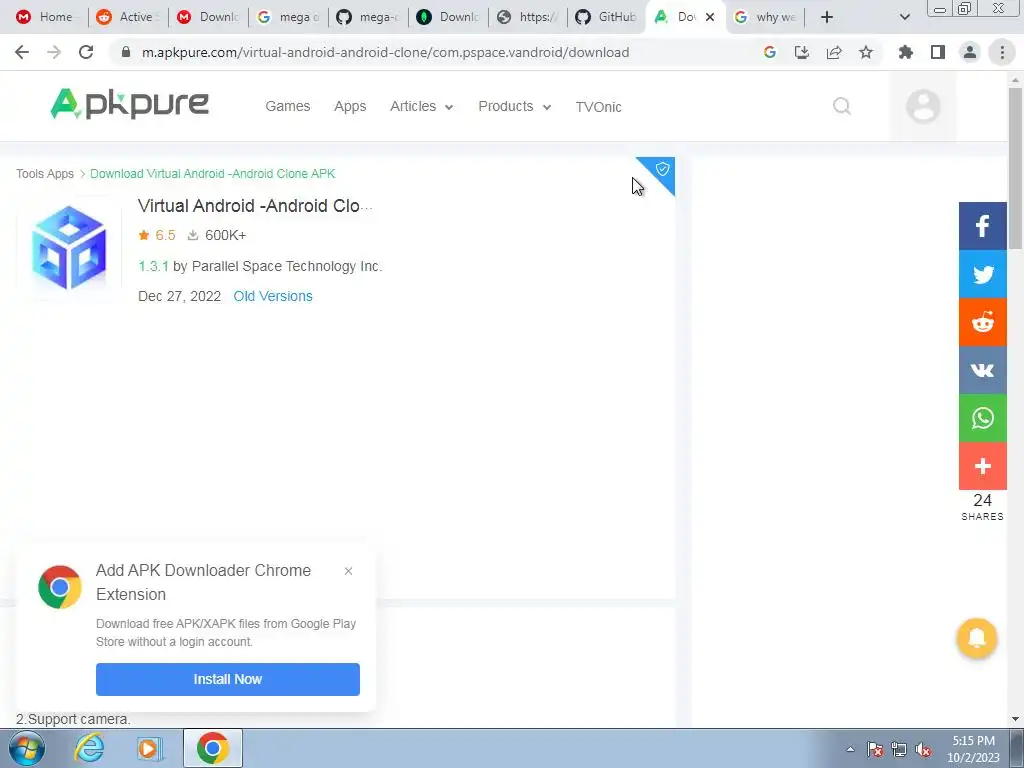Open the tab search dropdown arrow
This screenshot has width=1024, height=768.
point(904,17)
